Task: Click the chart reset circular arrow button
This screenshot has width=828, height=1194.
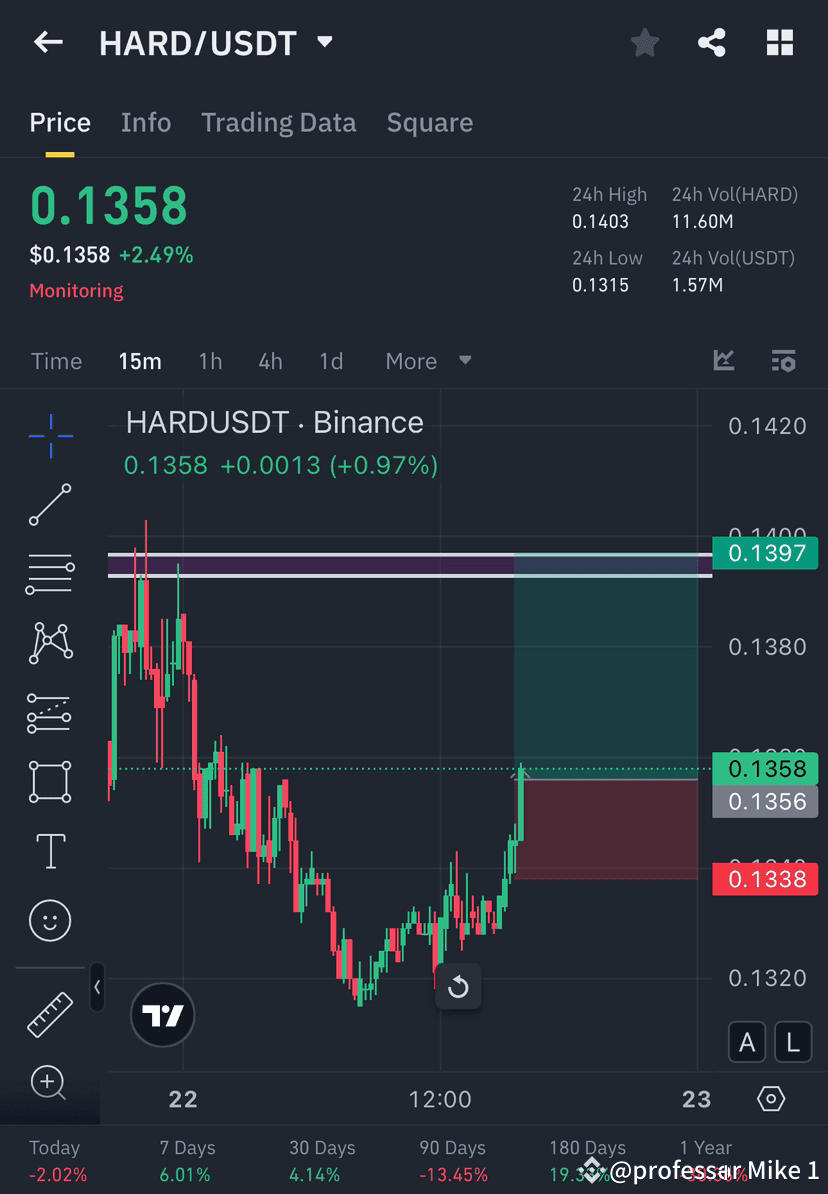Action: pyautogui.click(x=458, y=987)
